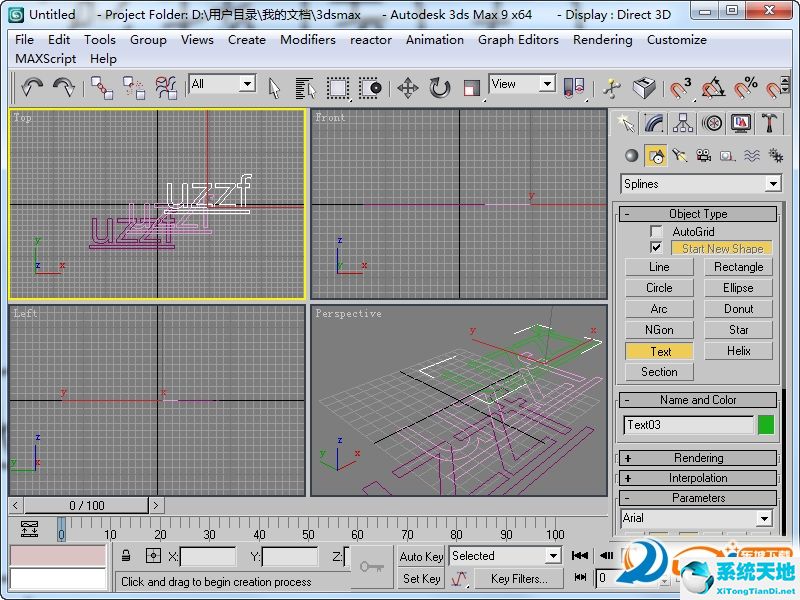
Task: Choose the Lights category icon
Action: tap(679, 155)
